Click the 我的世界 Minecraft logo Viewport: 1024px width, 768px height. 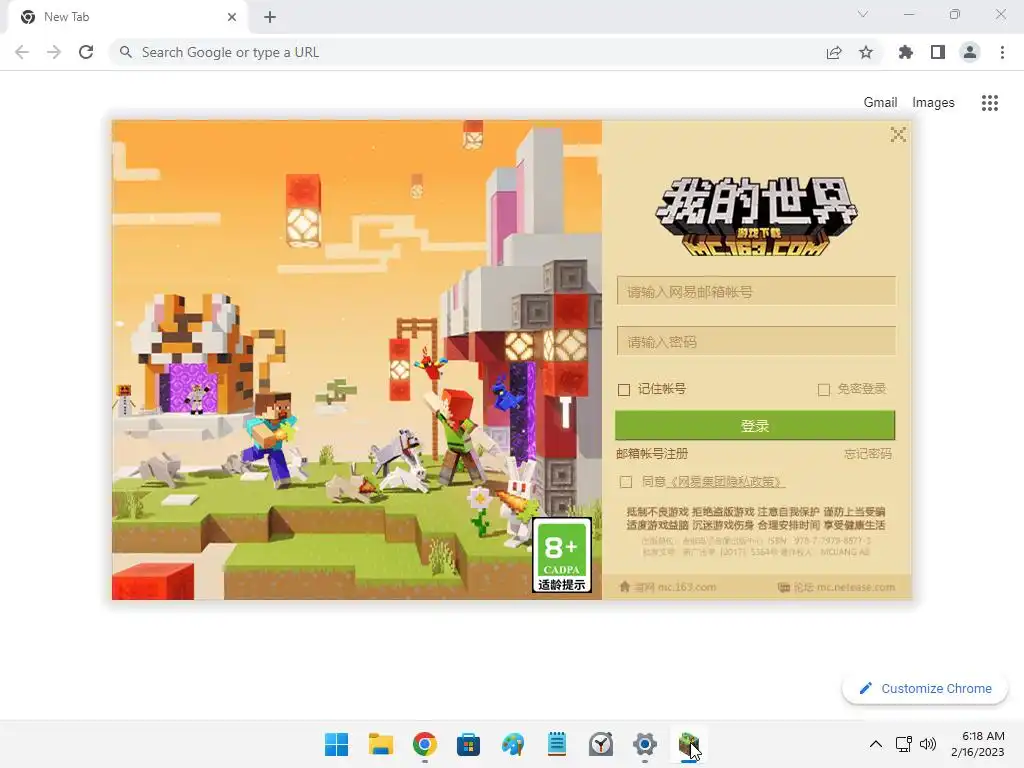756,217
